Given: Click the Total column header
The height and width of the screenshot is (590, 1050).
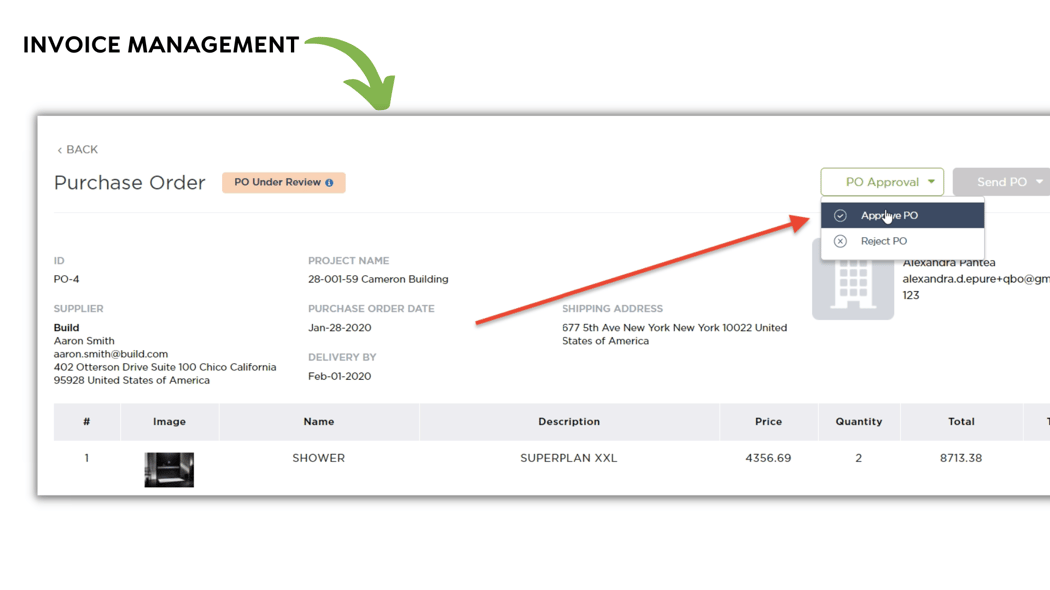Looking at the screenshot, I should pyautogui.click(x=960, y=422).
